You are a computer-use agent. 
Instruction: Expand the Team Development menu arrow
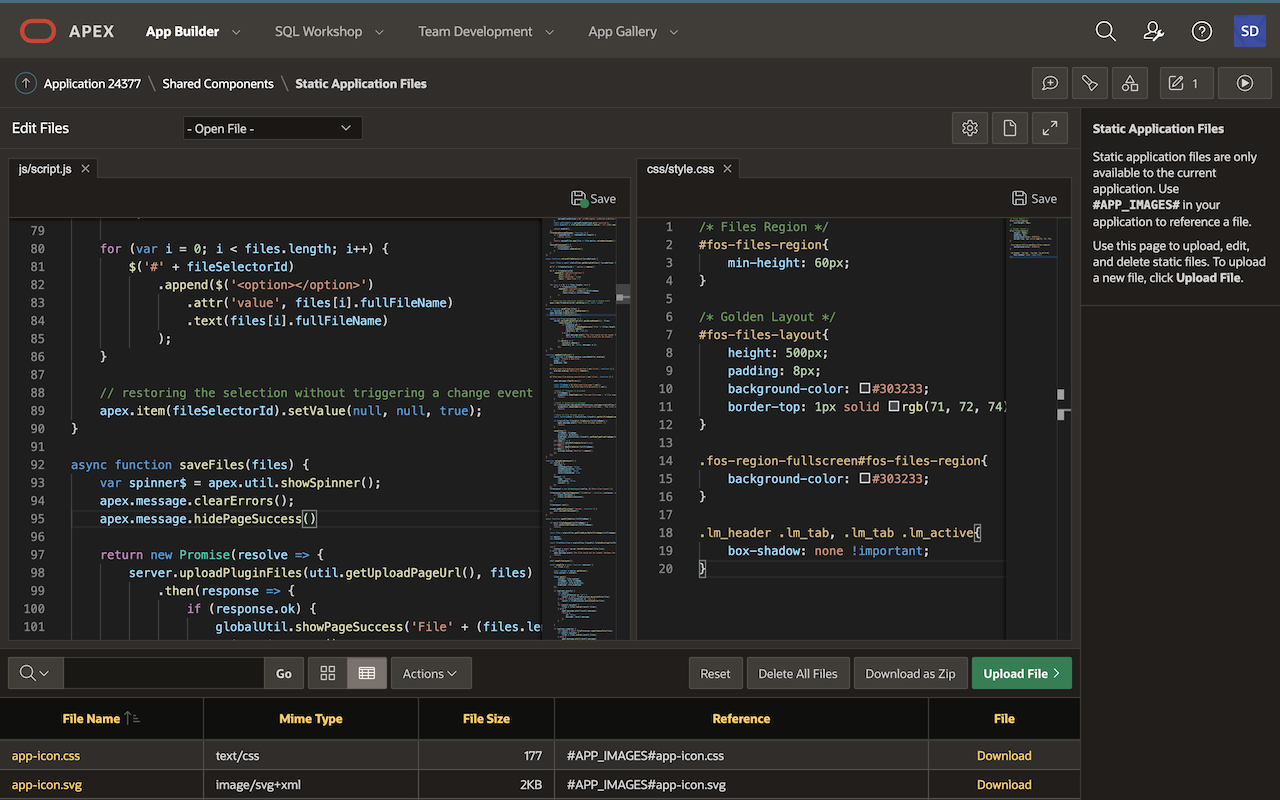tap(549, 32)
